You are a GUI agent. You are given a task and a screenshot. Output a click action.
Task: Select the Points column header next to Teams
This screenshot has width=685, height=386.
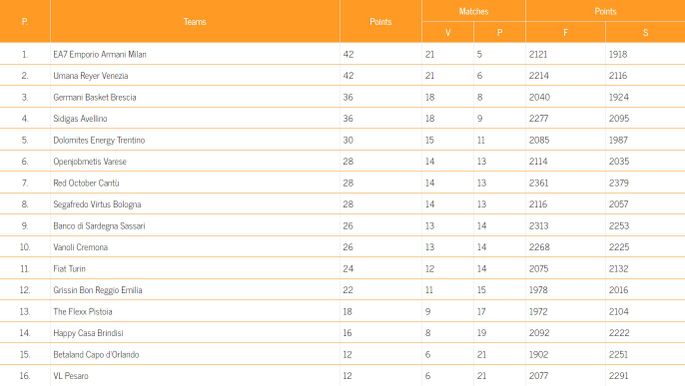pos(381,21)
